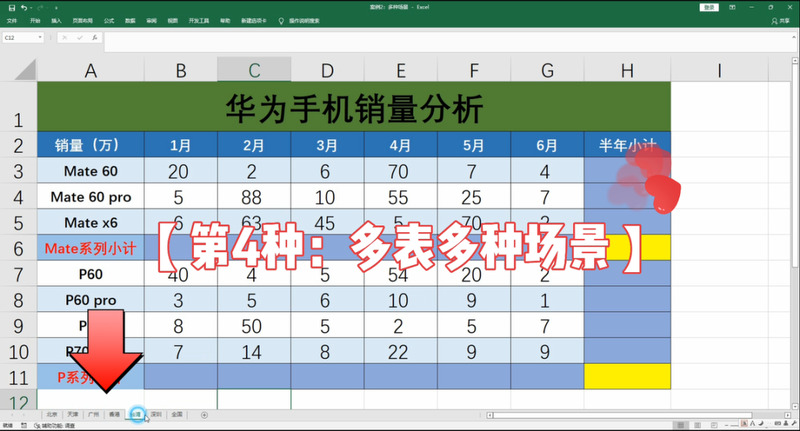Viewport: 800px width, 431px height.
Task: Click the select-all corner triangle
Action: (x=25, y=70)
